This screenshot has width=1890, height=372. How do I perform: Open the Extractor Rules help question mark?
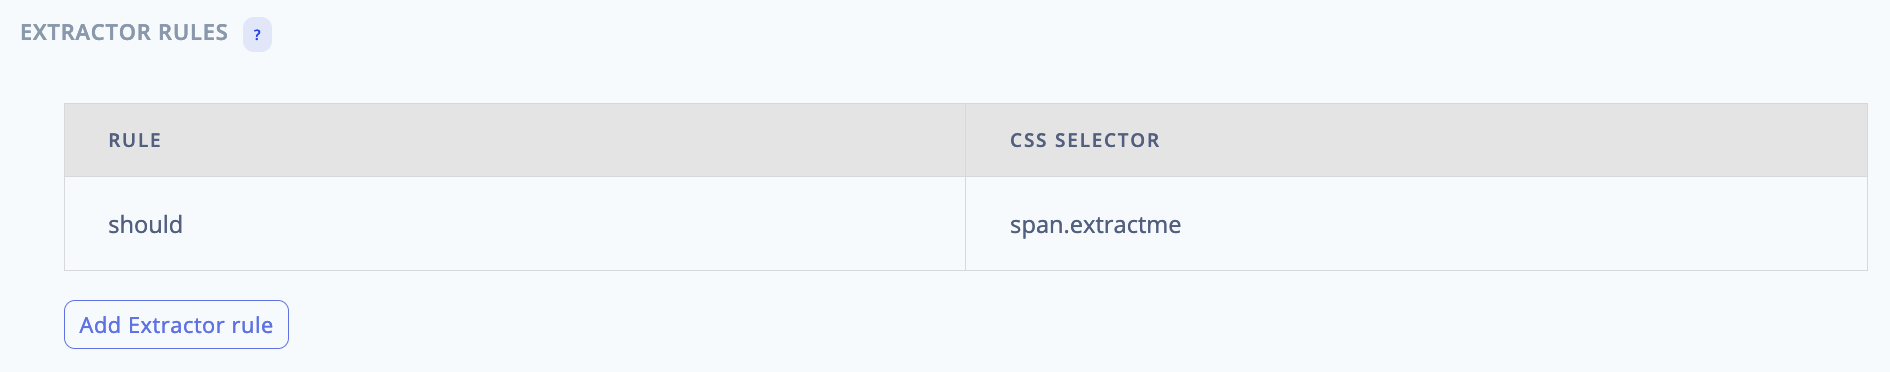pyautogui.click(x=257, y=34)
